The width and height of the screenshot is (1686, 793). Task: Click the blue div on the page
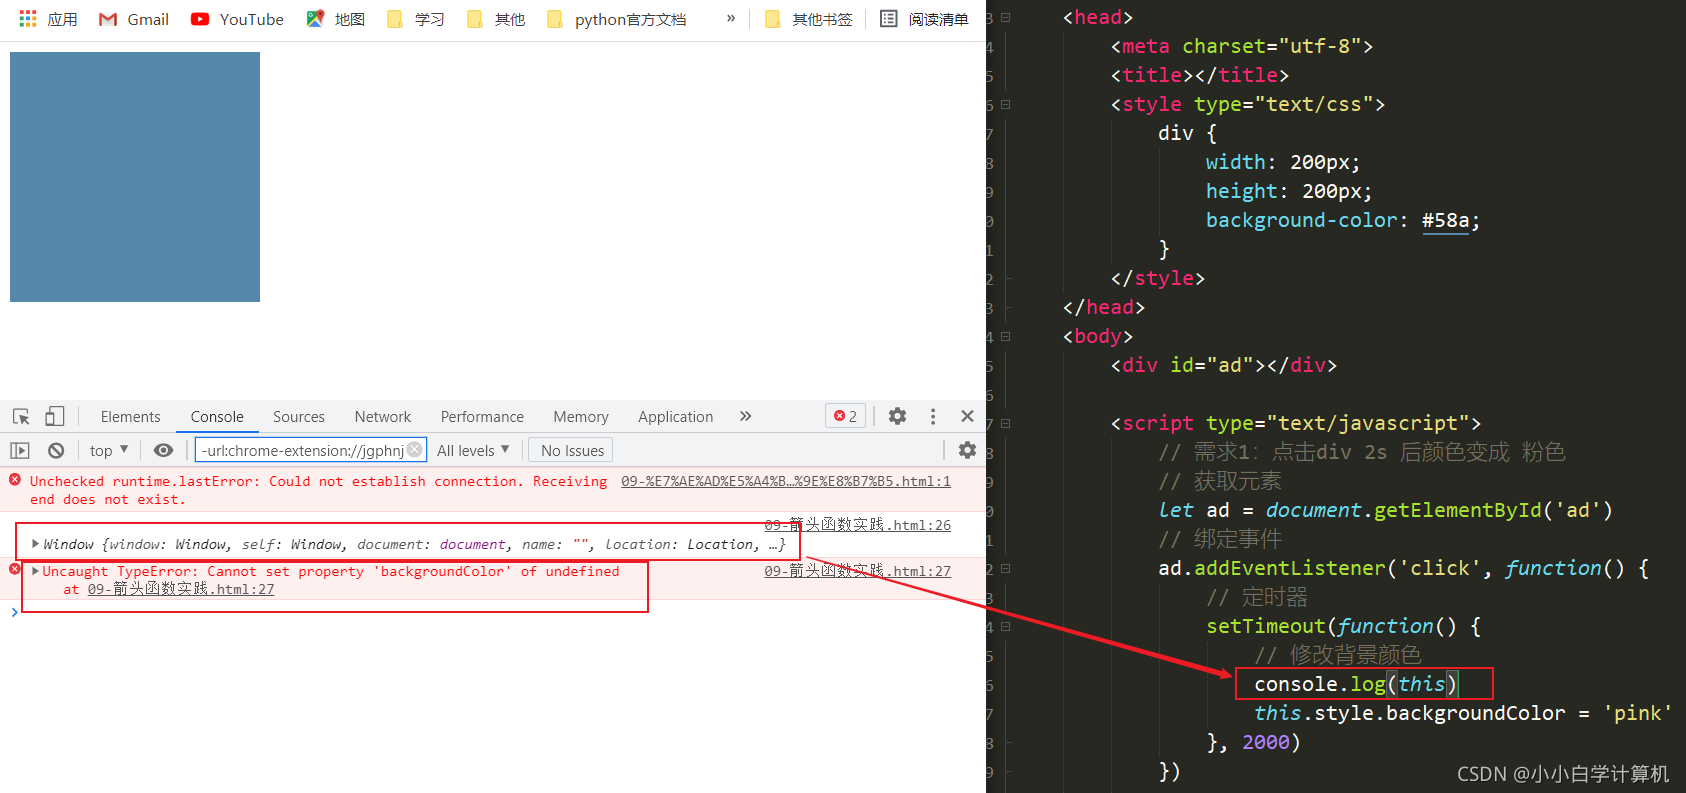click(135, 177)
